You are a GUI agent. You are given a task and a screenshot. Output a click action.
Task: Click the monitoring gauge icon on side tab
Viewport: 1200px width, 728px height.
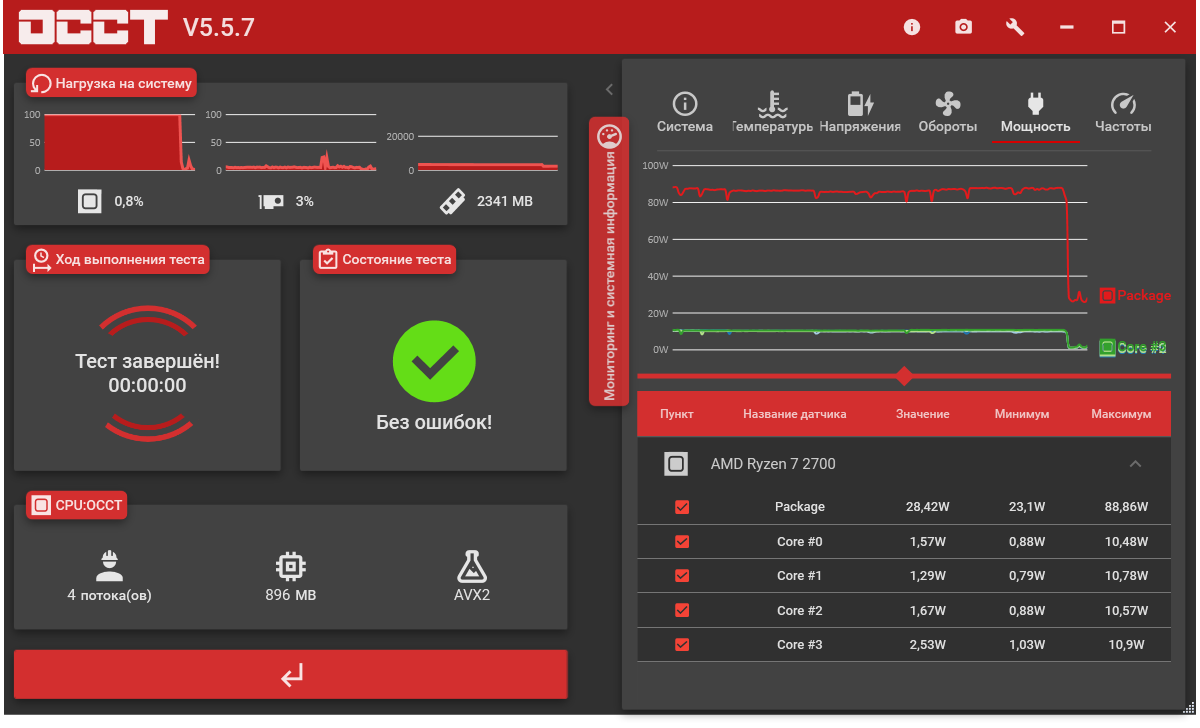609,136
